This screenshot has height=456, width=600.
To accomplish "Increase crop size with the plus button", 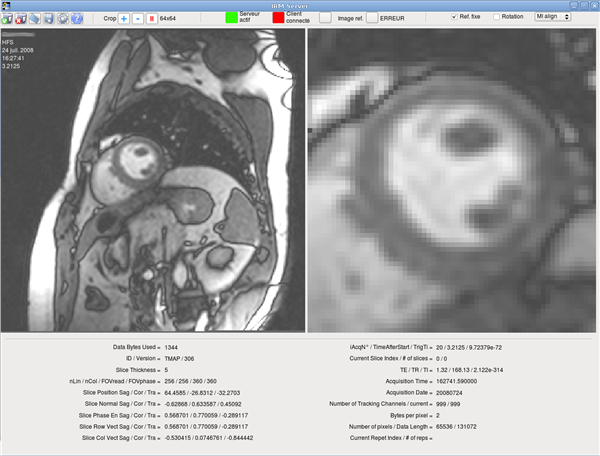I will (124, 18).
